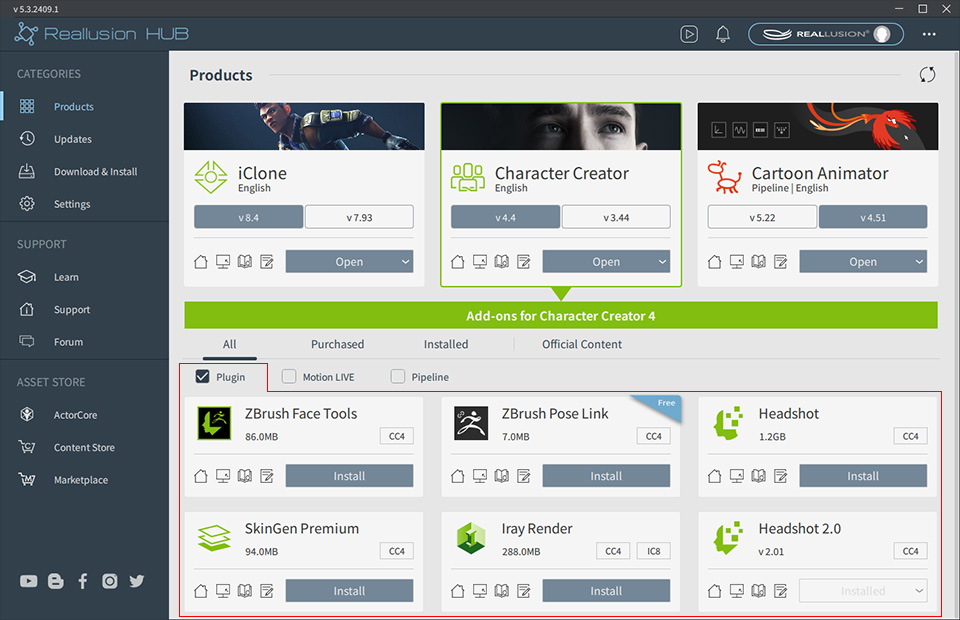
Task: Expand Cartoon Animator Open dropdown arrow
Action: [x=920, y=262]
